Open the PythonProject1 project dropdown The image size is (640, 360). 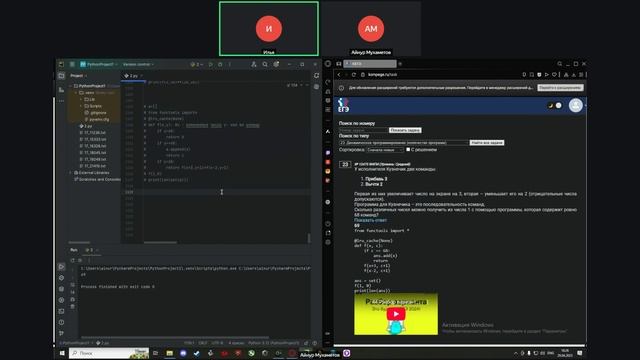pyautogui.click(x=99, y=64)
